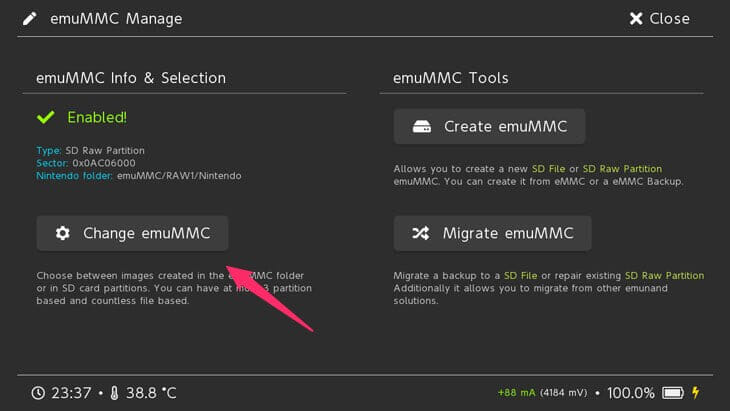Click the X icon in the header
The width and height of the screenshot is (730, 411).
pyautogui.click(x=636, y=18)
